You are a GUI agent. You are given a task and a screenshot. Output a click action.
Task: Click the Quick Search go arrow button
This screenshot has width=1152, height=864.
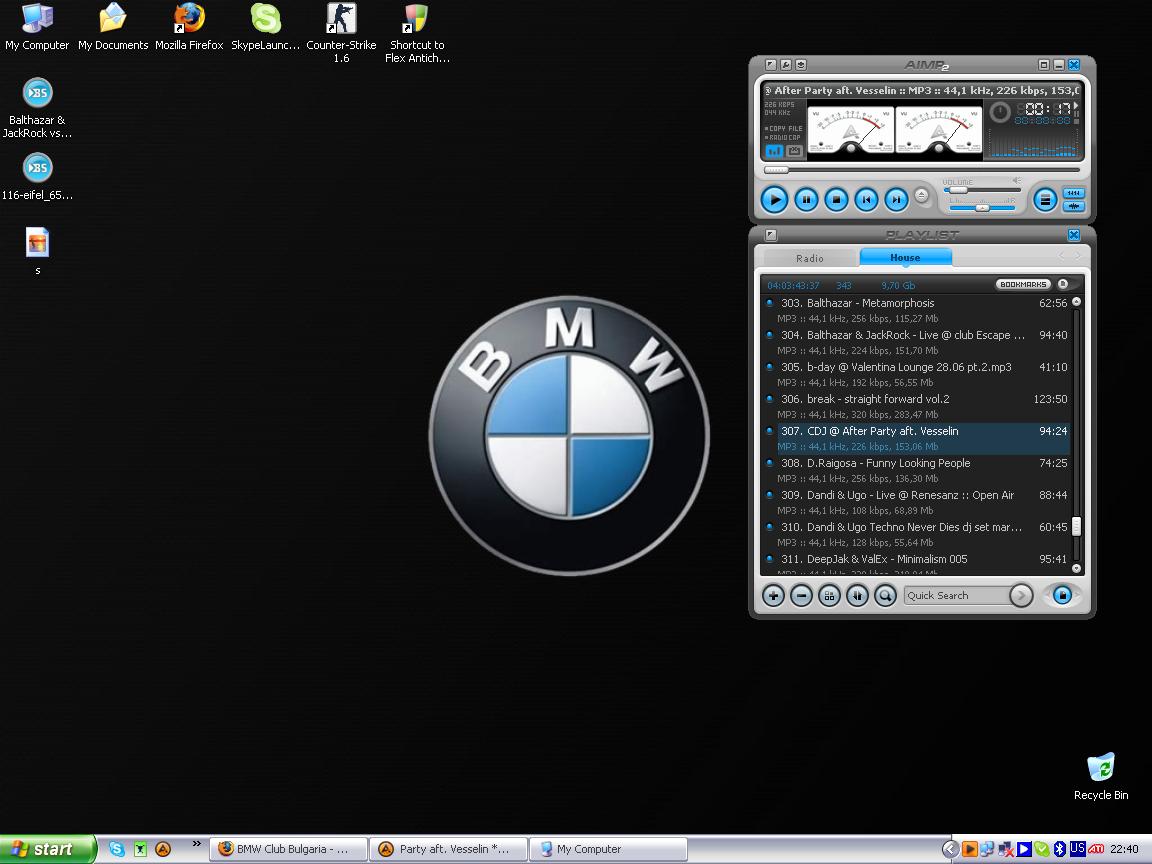pos(1020,596)
